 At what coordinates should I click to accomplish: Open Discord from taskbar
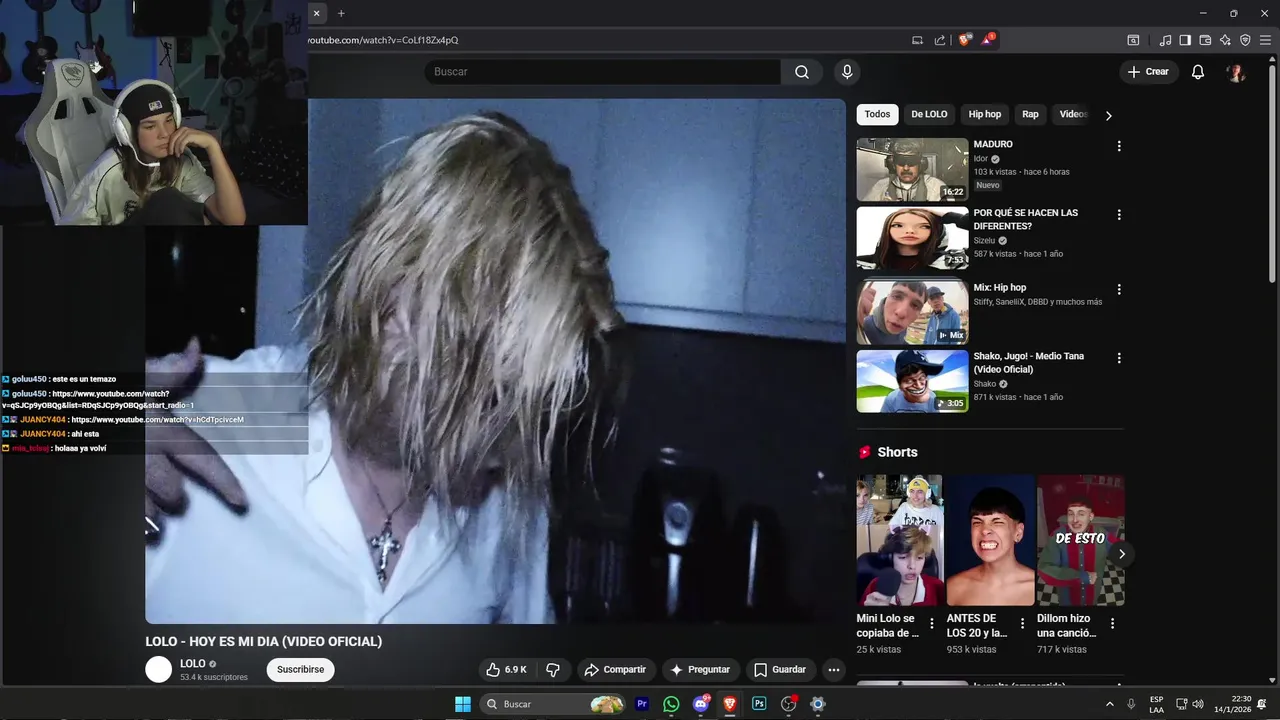click(x=701, y=704)
